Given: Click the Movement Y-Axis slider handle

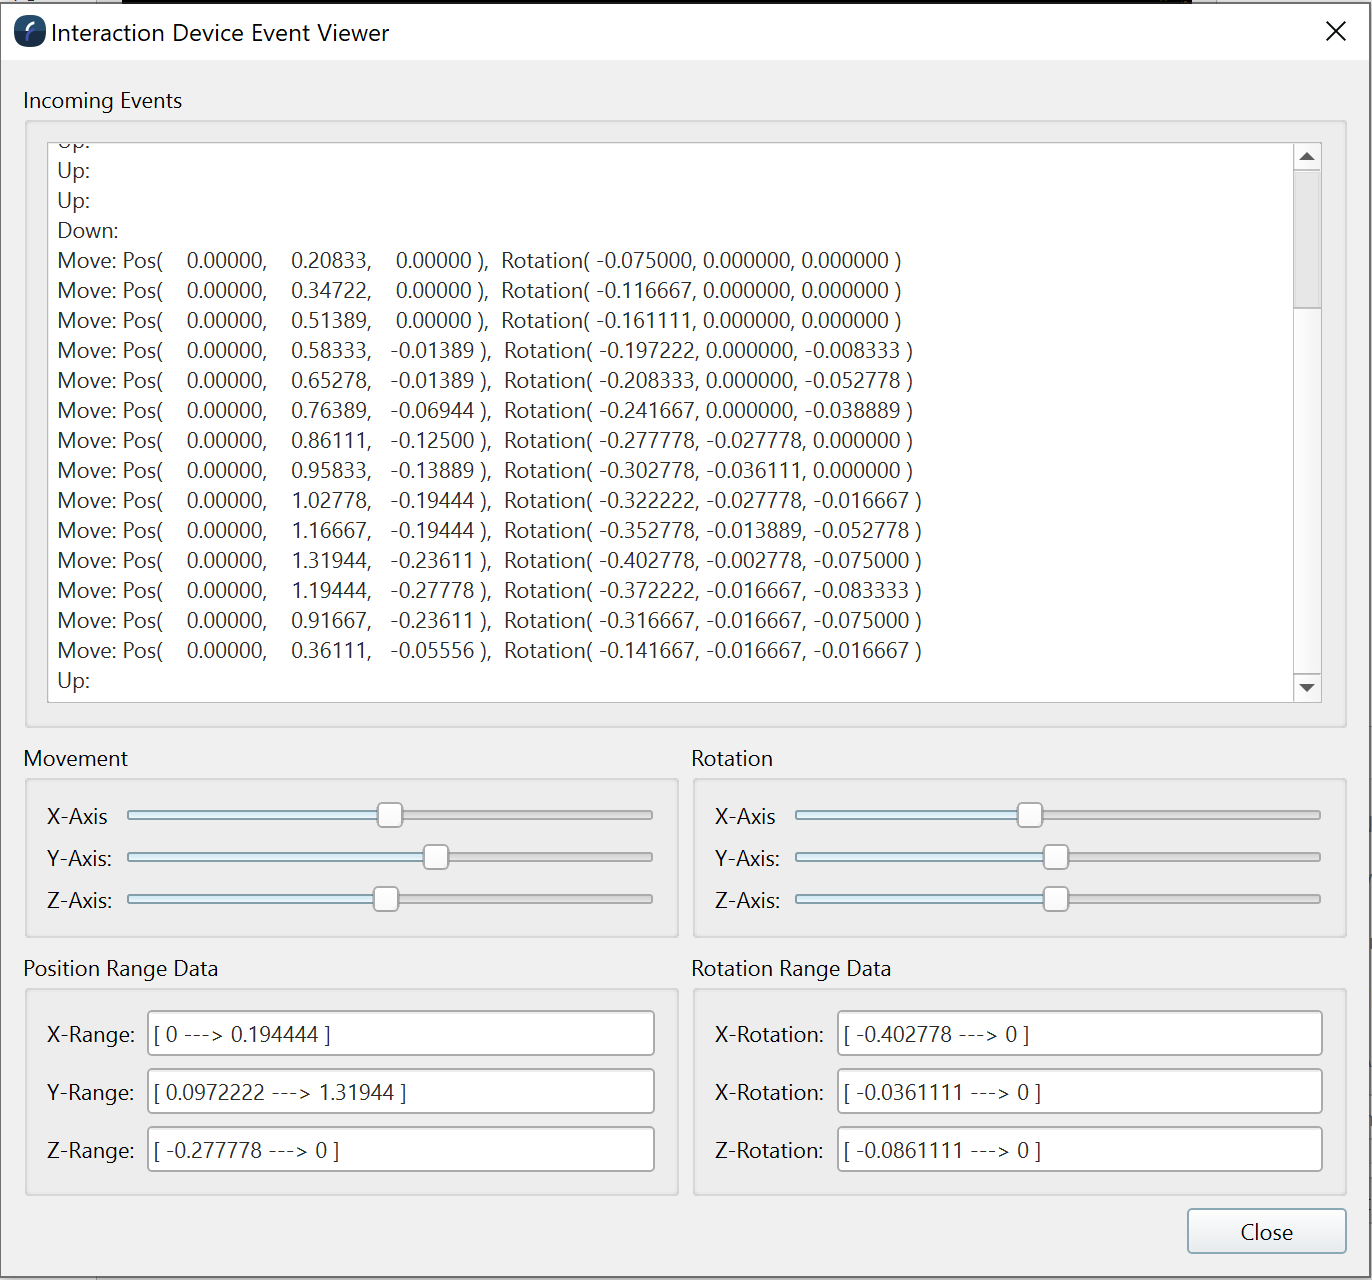Looking at the screenshot, I should 436,857.
